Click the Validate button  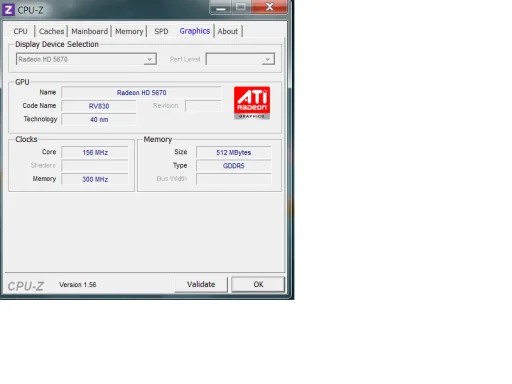pos(201,284)
